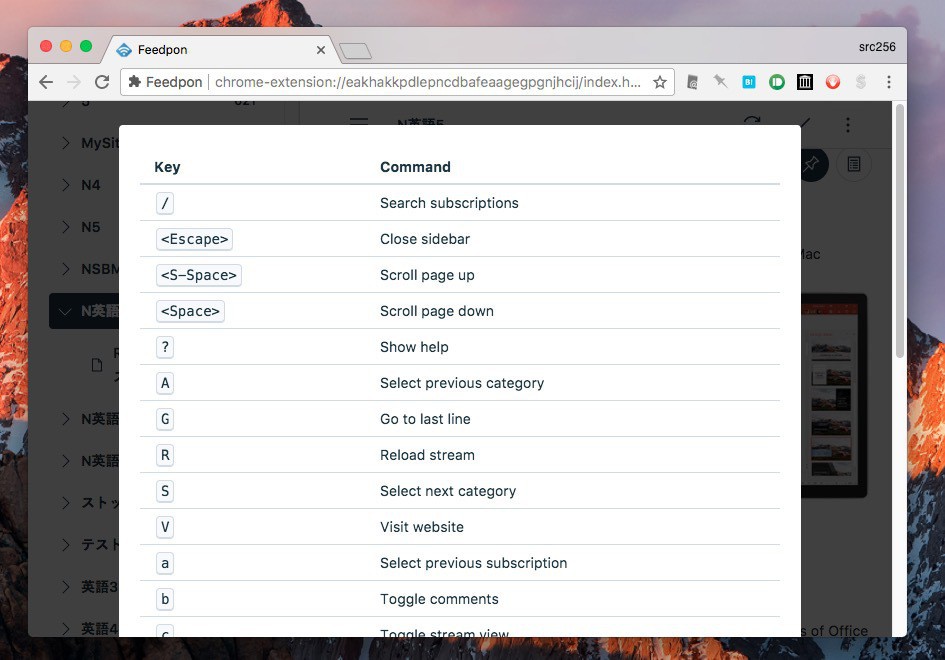Click the src256 profile button

[876, 47]
